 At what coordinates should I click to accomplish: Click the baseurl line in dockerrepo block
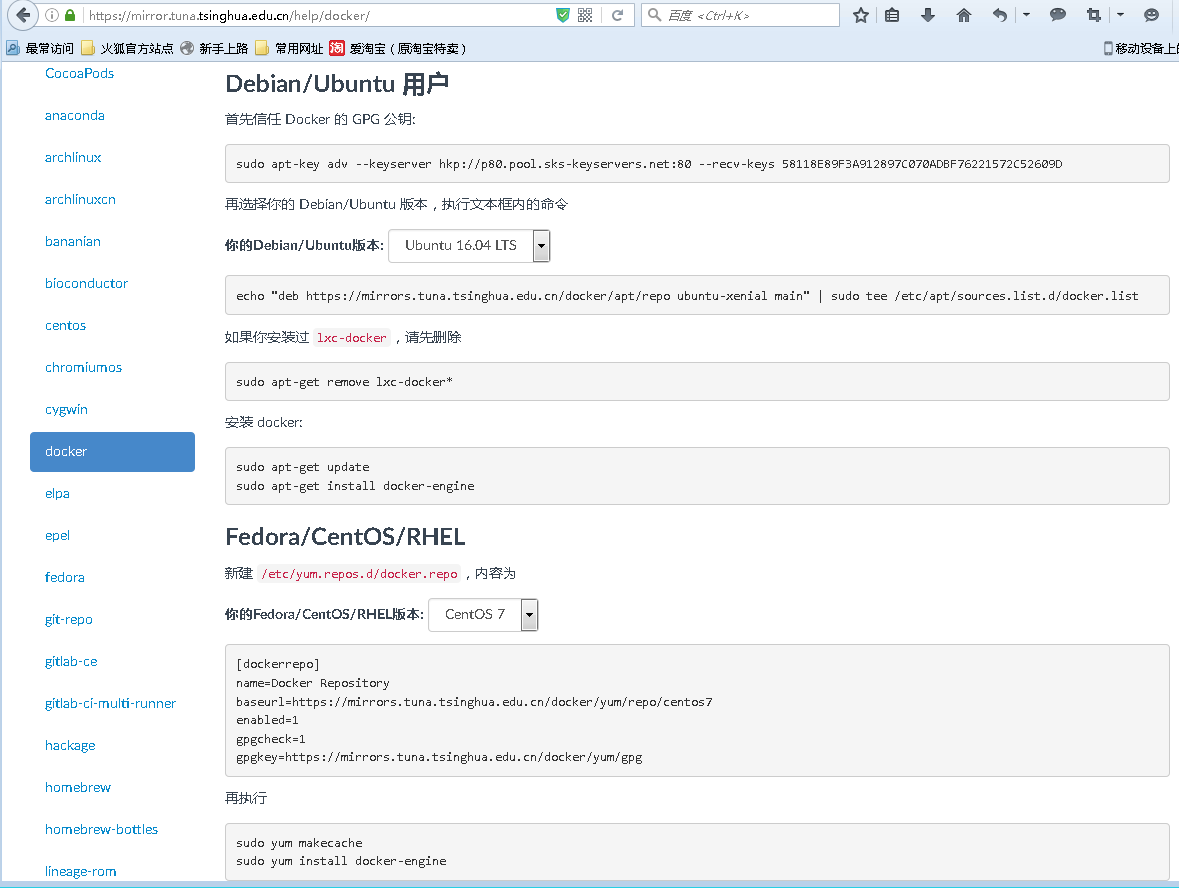(x=474, y=702)
